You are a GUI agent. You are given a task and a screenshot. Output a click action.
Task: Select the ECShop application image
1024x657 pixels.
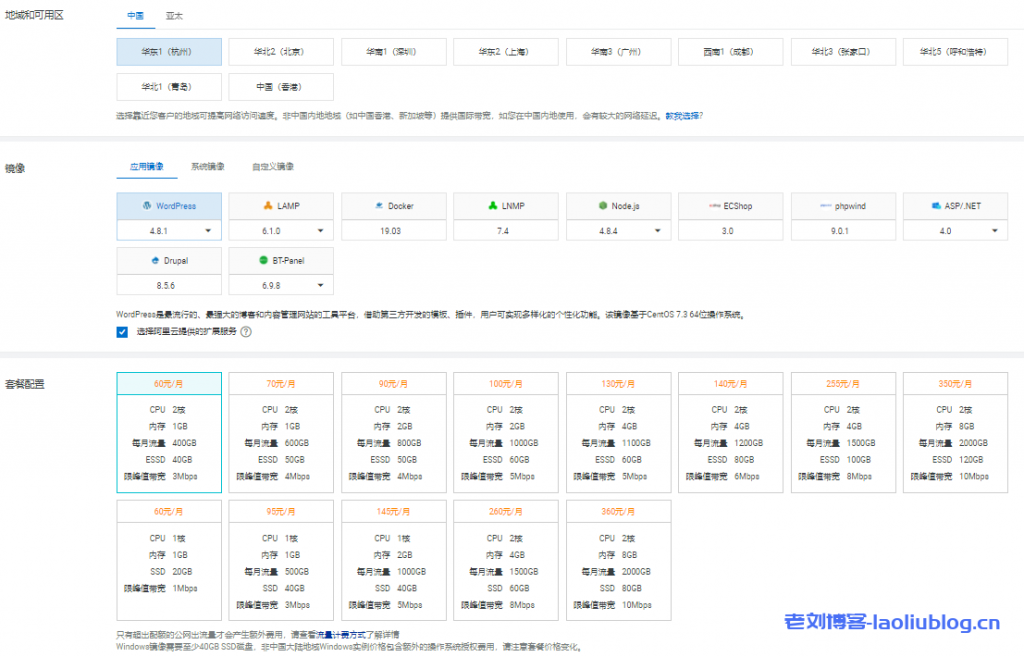(x=730, y=206)
